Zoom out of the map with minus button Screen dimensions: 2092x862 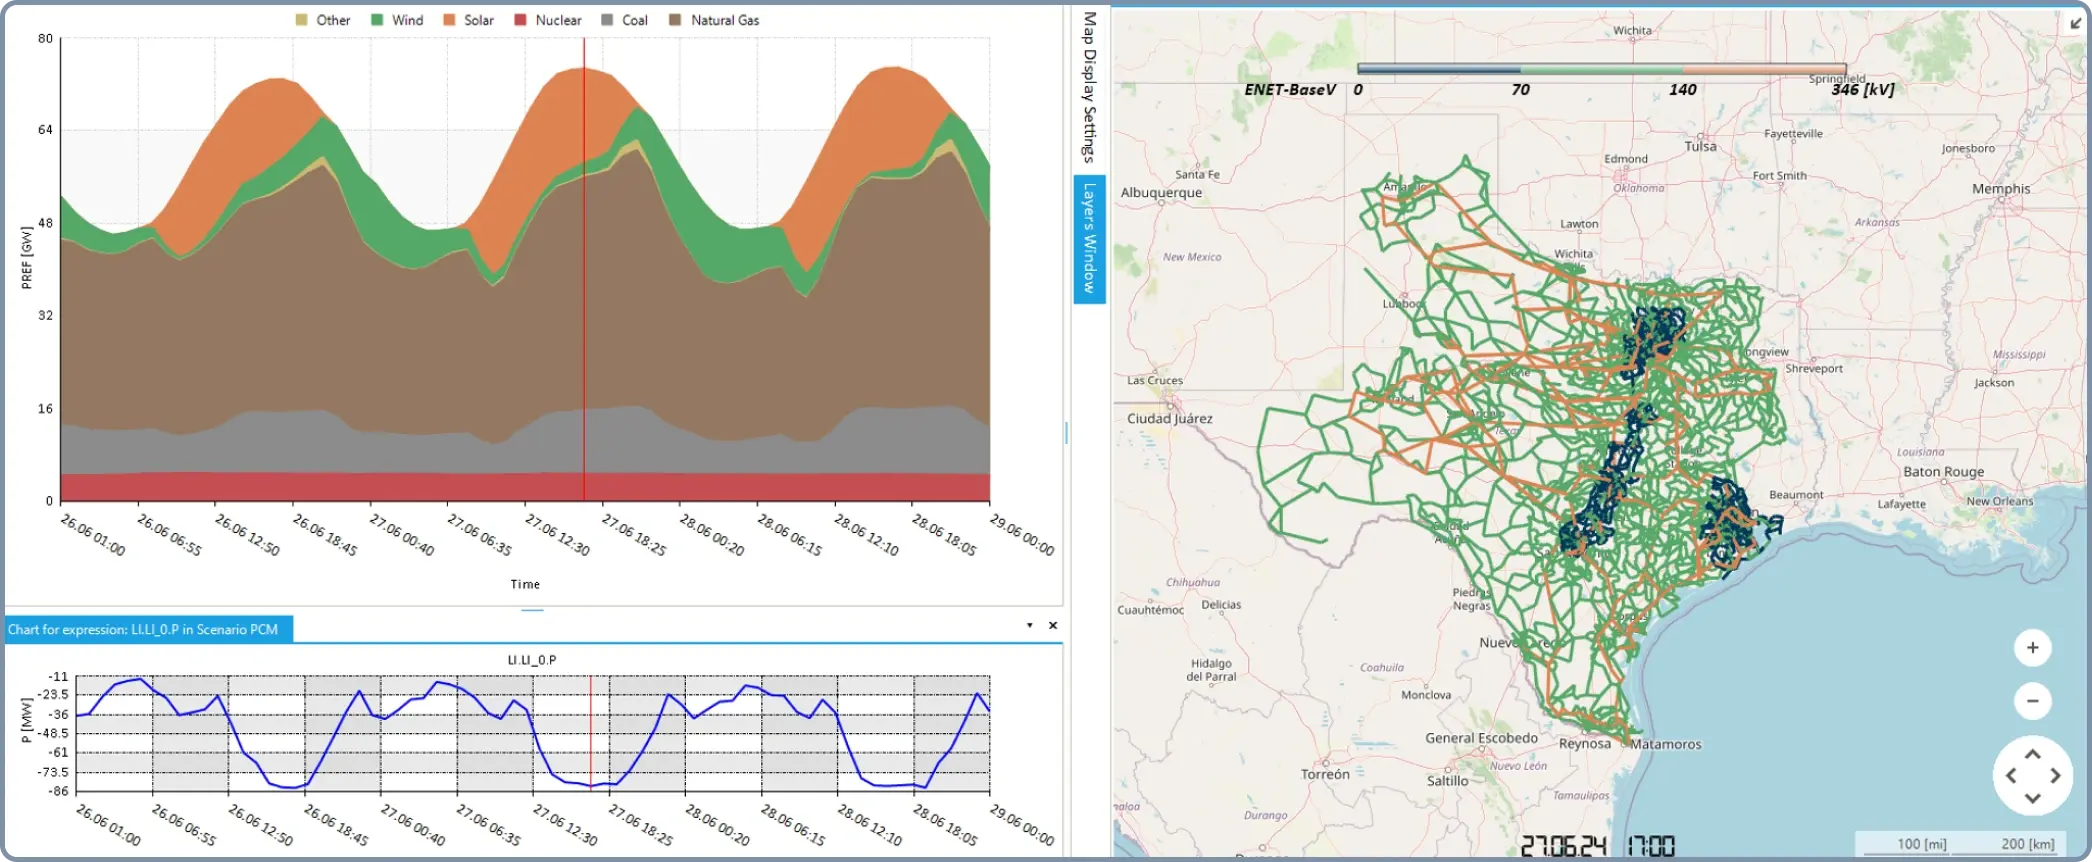point(2032,701)
